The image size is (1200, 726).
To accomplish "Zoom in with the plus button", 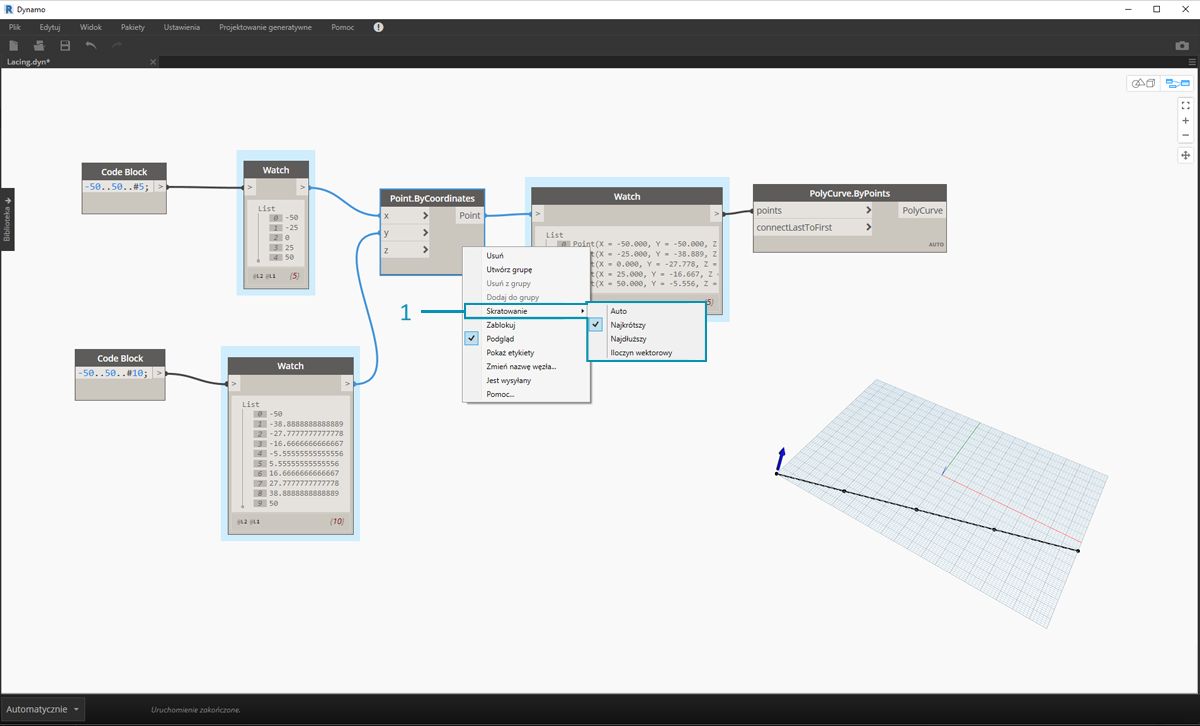I will click(1185, 120).
